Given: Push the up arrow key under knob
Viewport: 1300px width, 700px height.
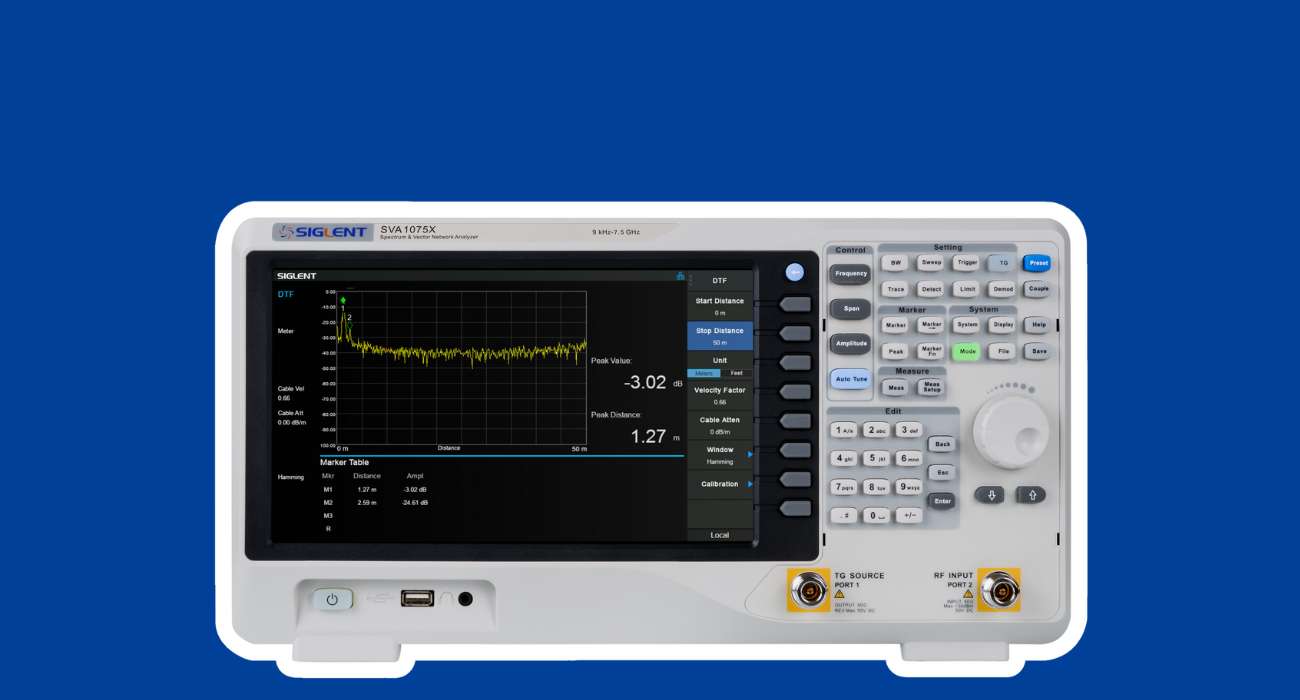Looking at the screenshot, I should click(x=1031, y=494).
